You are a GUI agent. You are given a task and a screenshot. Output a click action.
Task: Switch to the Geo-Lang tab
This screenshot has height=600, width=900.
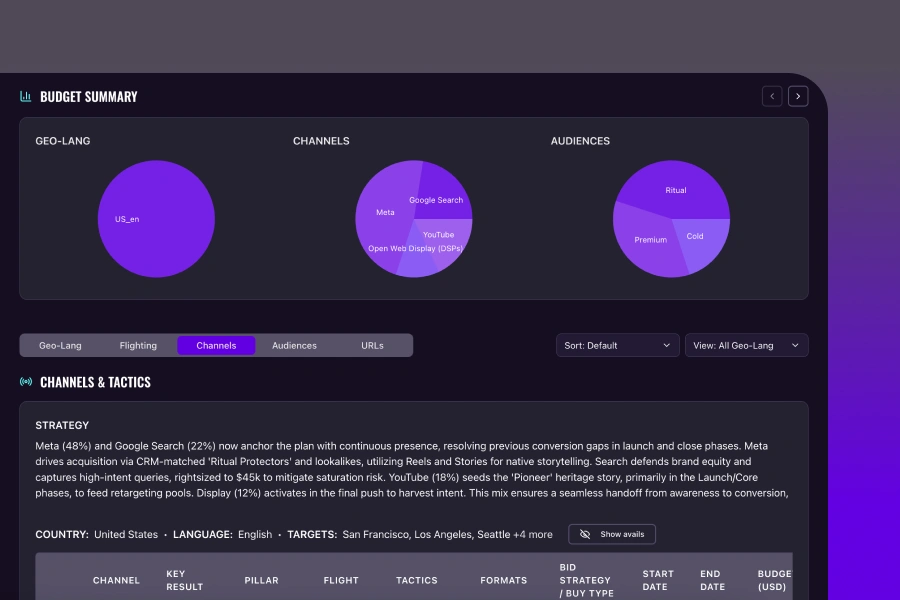click(60, 345)
